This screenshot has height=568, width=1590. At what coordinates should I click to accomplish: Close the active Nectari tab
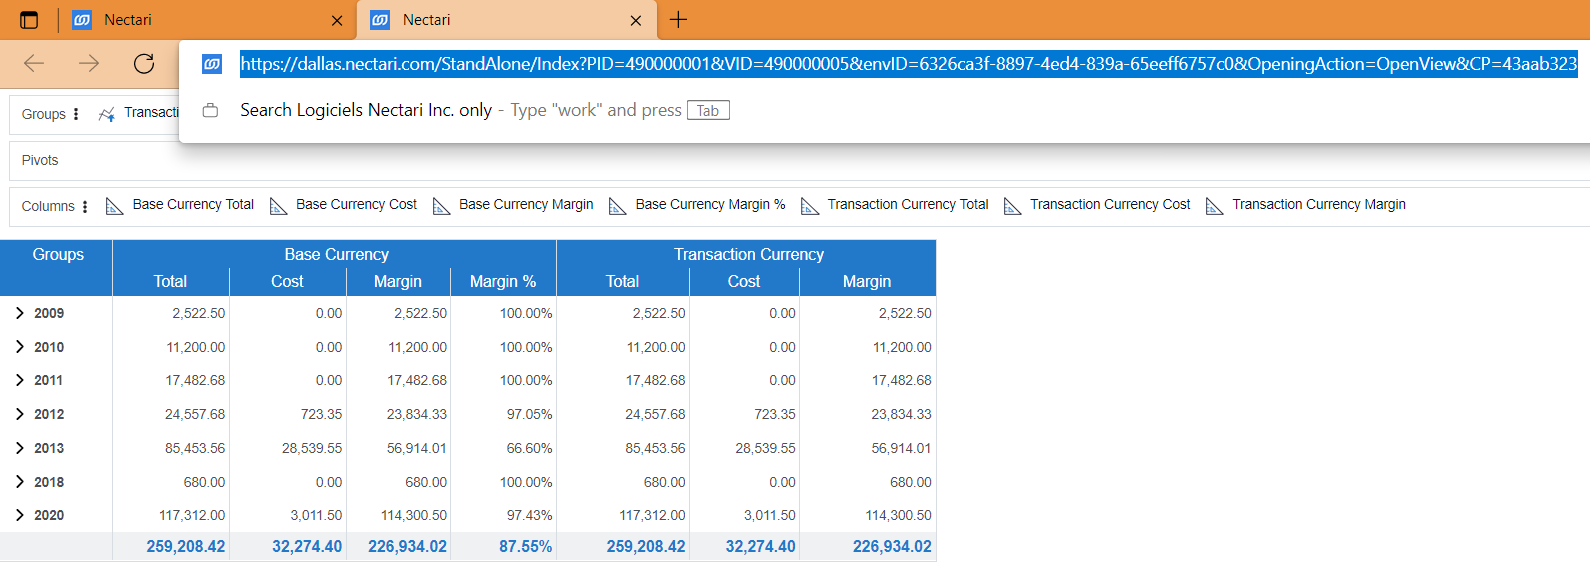coord(636,20)
